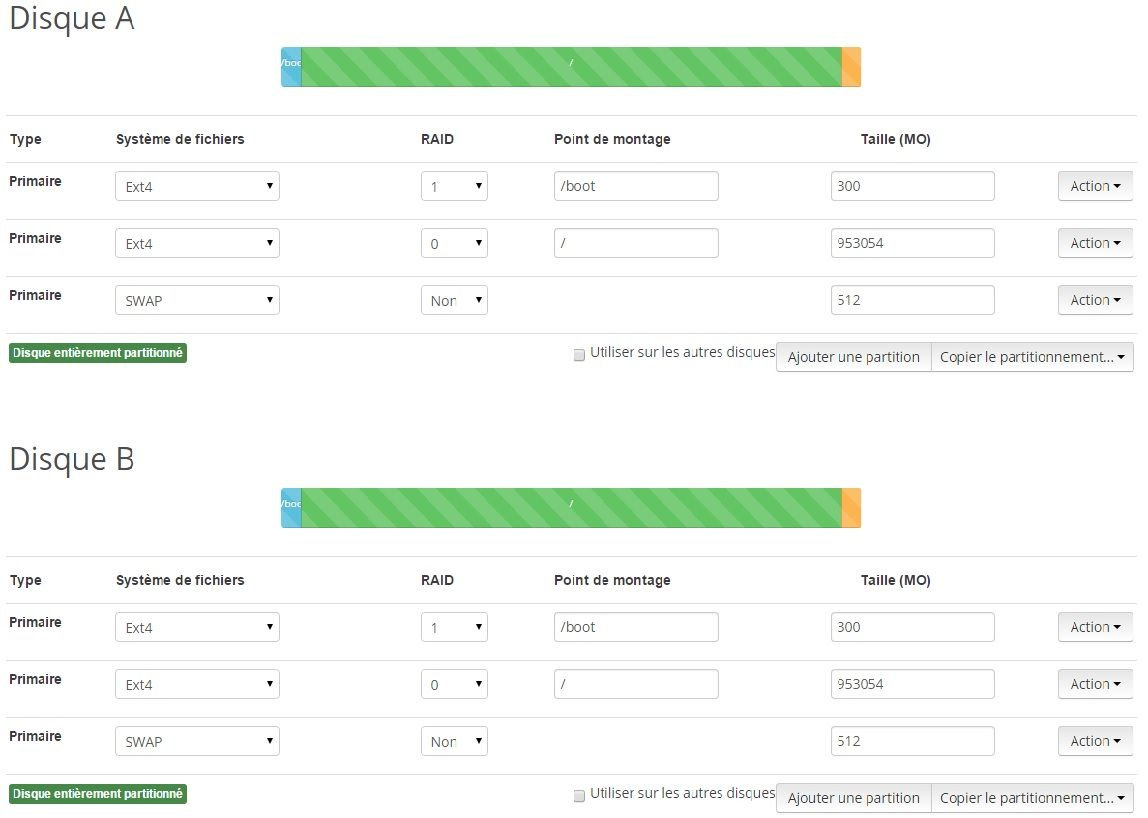Open Action menu for Disque B SWAP partition
This screenshot has width=1148, height=818.
(x=1095, y=741)
